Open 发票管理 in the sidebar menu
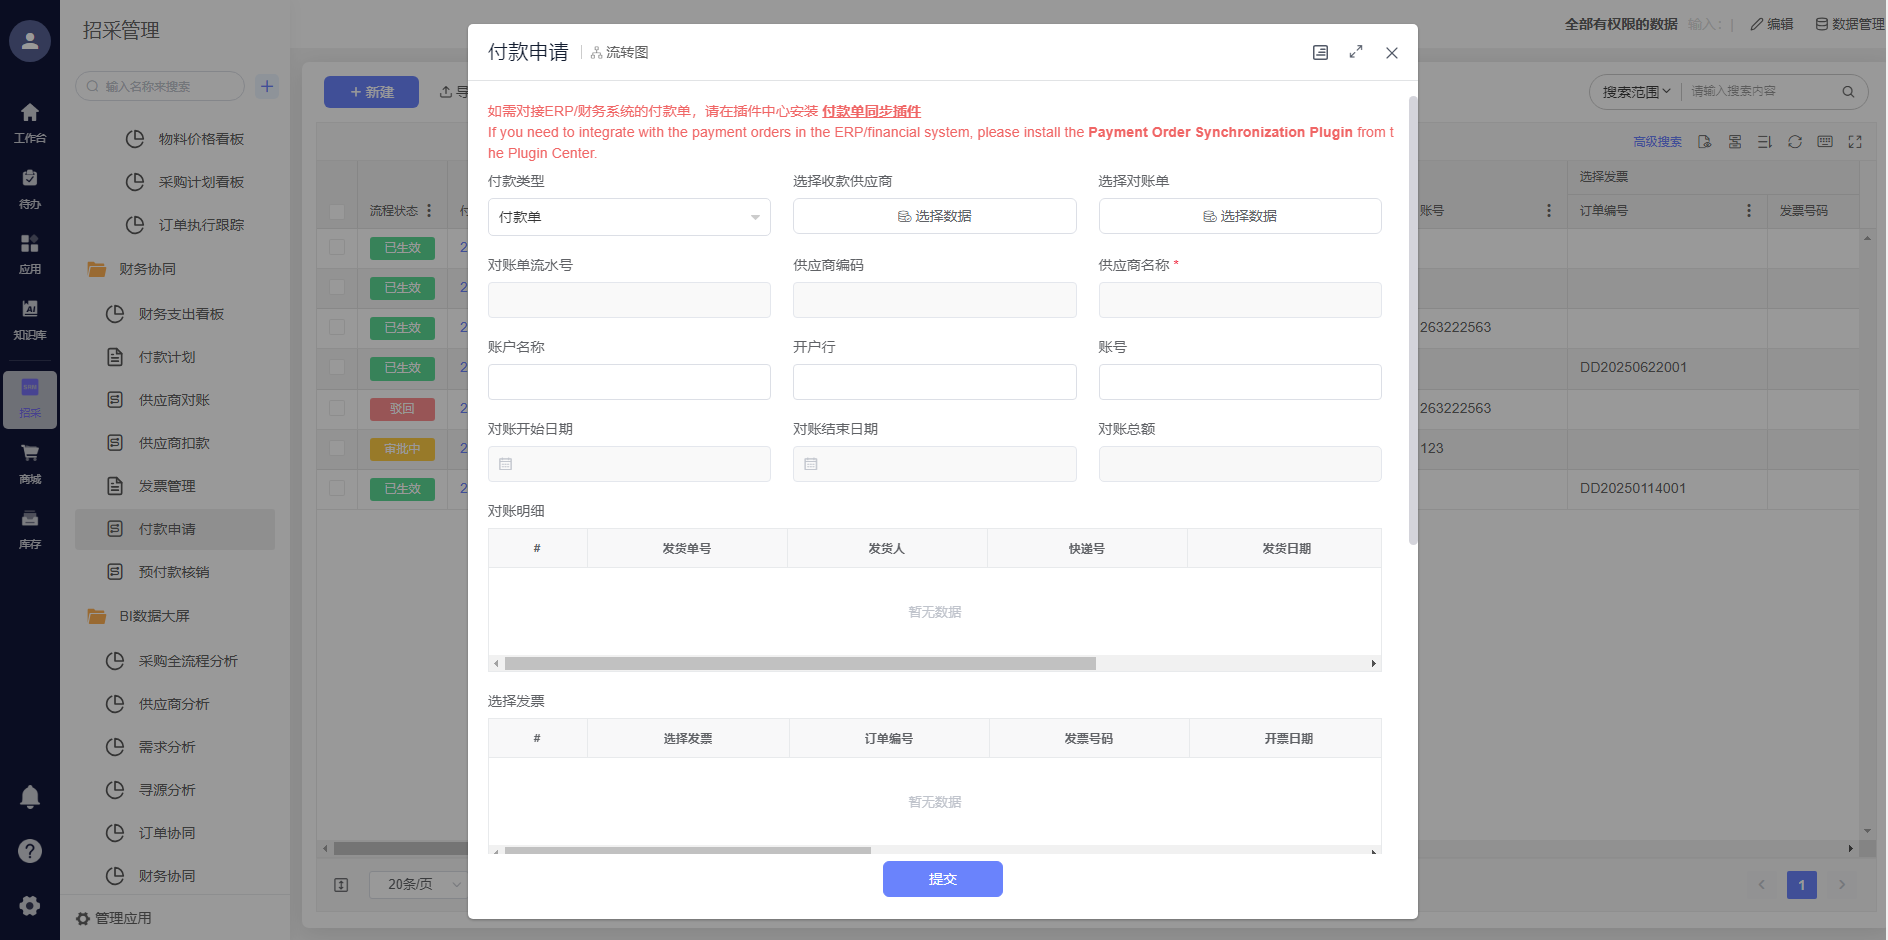1888x940 pixels. click(167, 486)
